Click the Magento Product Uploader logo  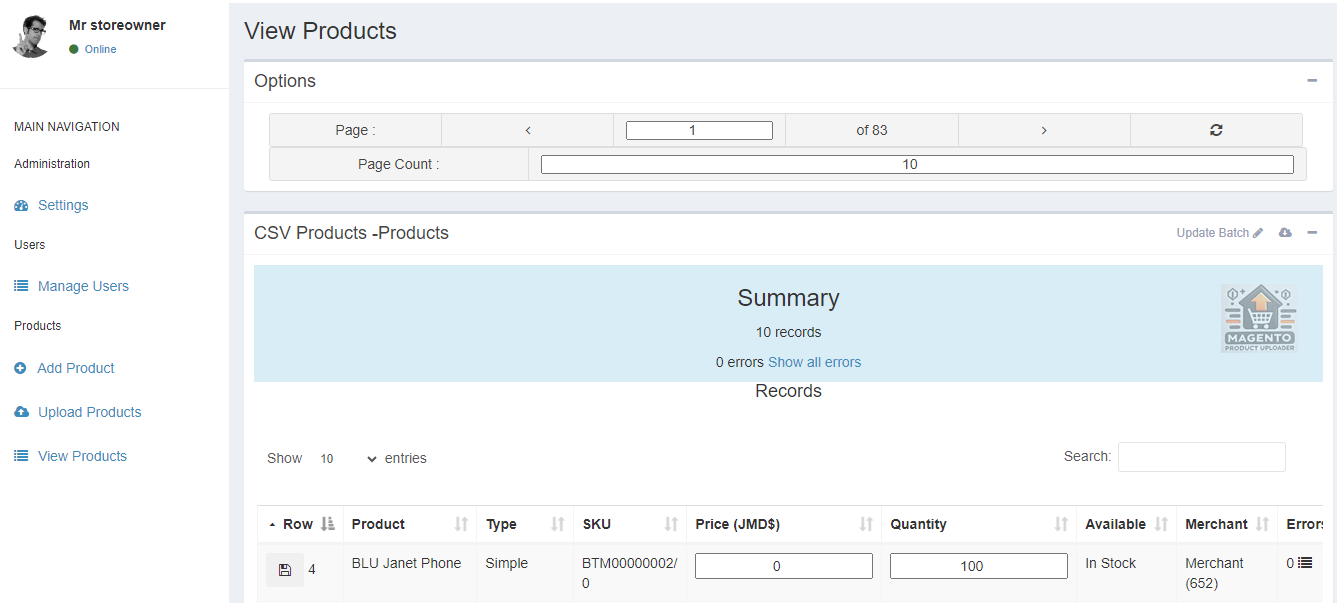click(1259, 318)
